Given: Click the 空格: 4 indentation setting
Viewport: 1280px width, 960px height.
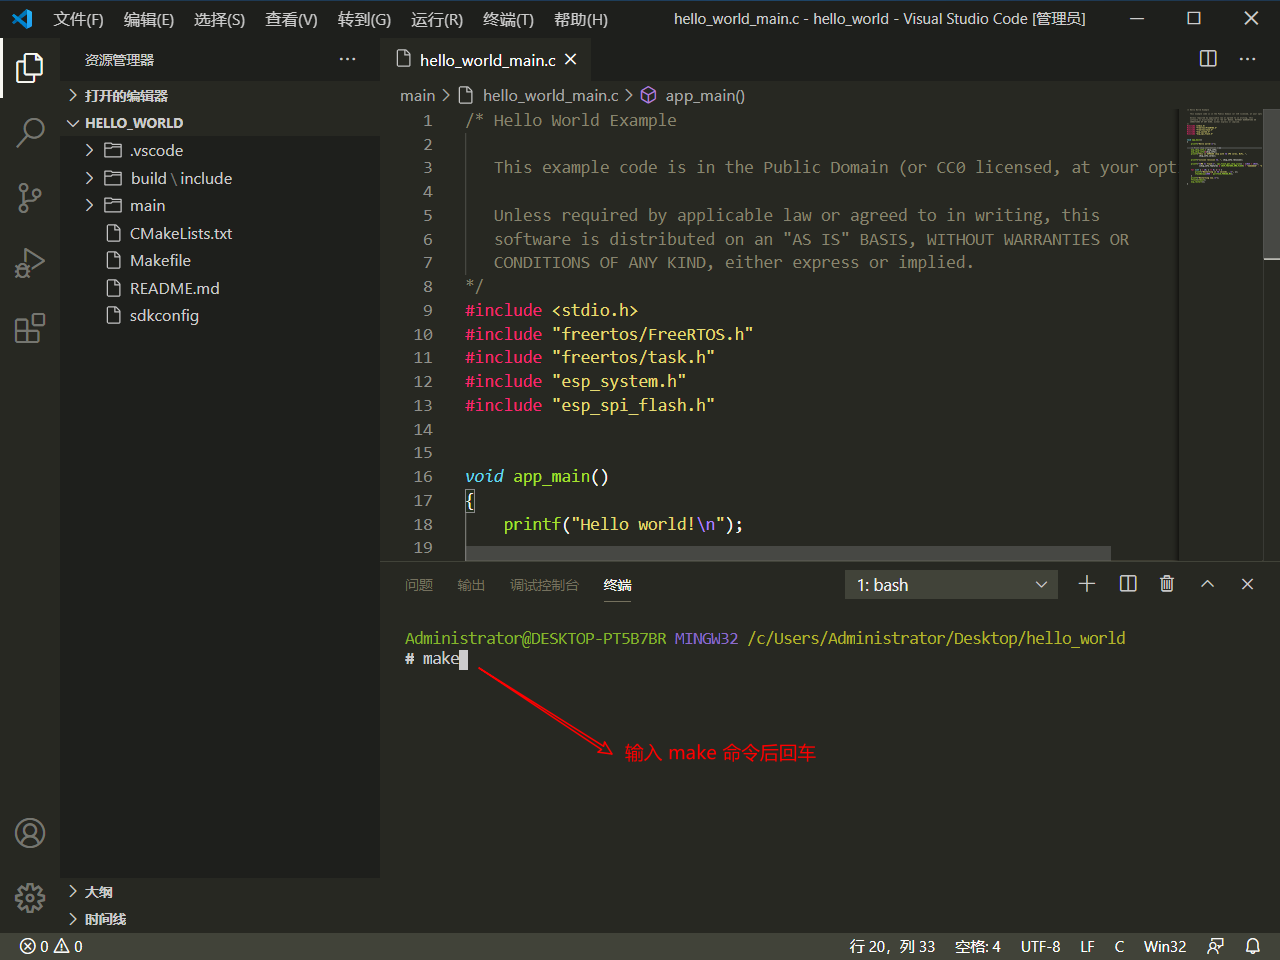Looking at the screenshot, I should pos(977,946).
